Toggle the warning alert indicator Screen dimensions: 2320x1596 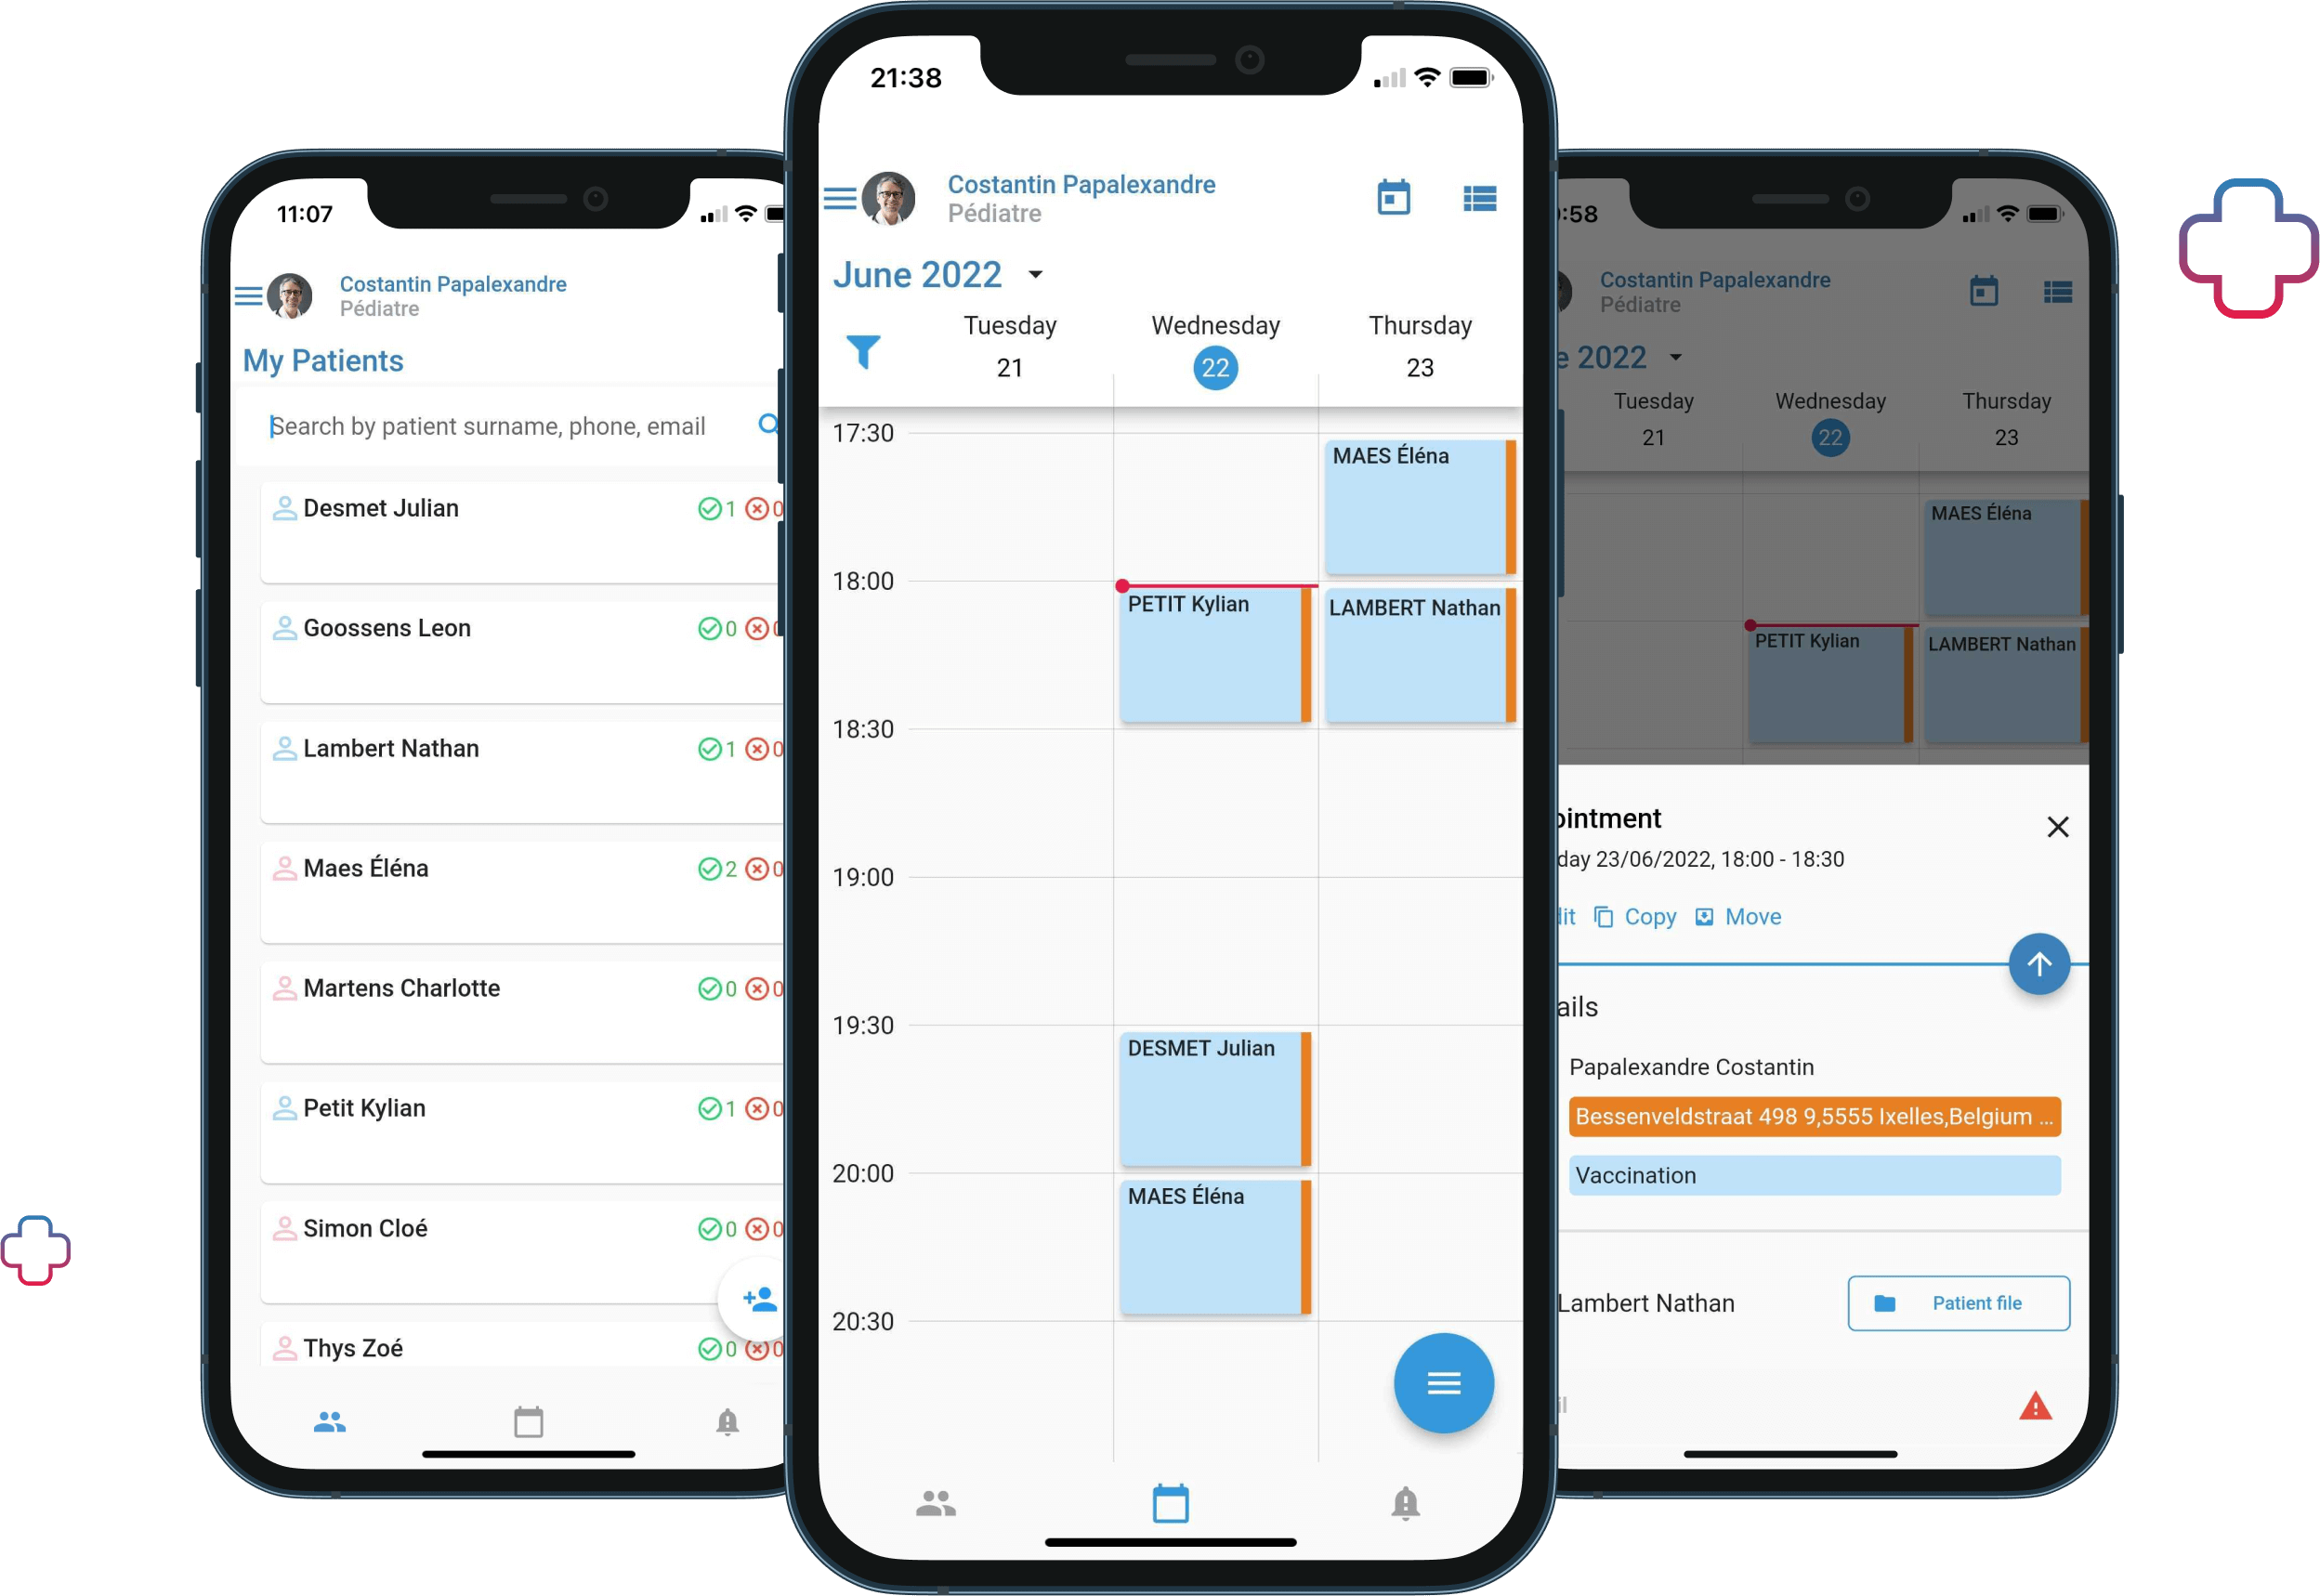pyautogui.click(x=2037, y=1398)
